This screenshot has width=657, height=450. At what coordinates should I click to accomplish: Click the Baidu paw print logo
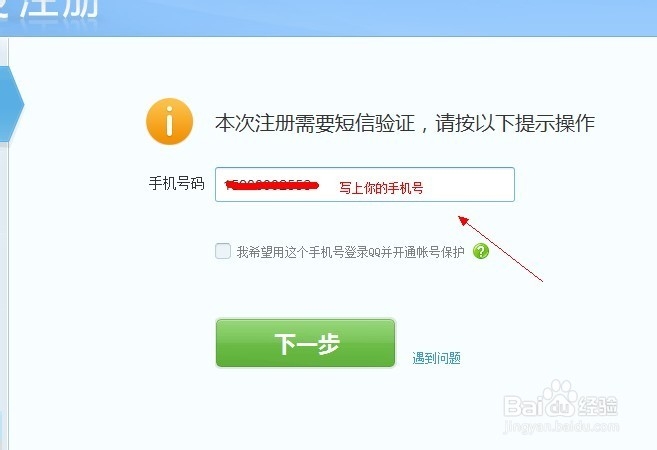point(558,397)
